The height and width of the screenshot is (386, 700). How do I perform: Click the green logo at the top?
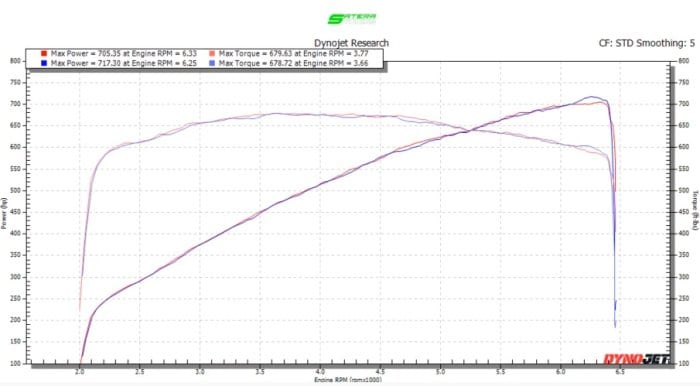point(352,18)
